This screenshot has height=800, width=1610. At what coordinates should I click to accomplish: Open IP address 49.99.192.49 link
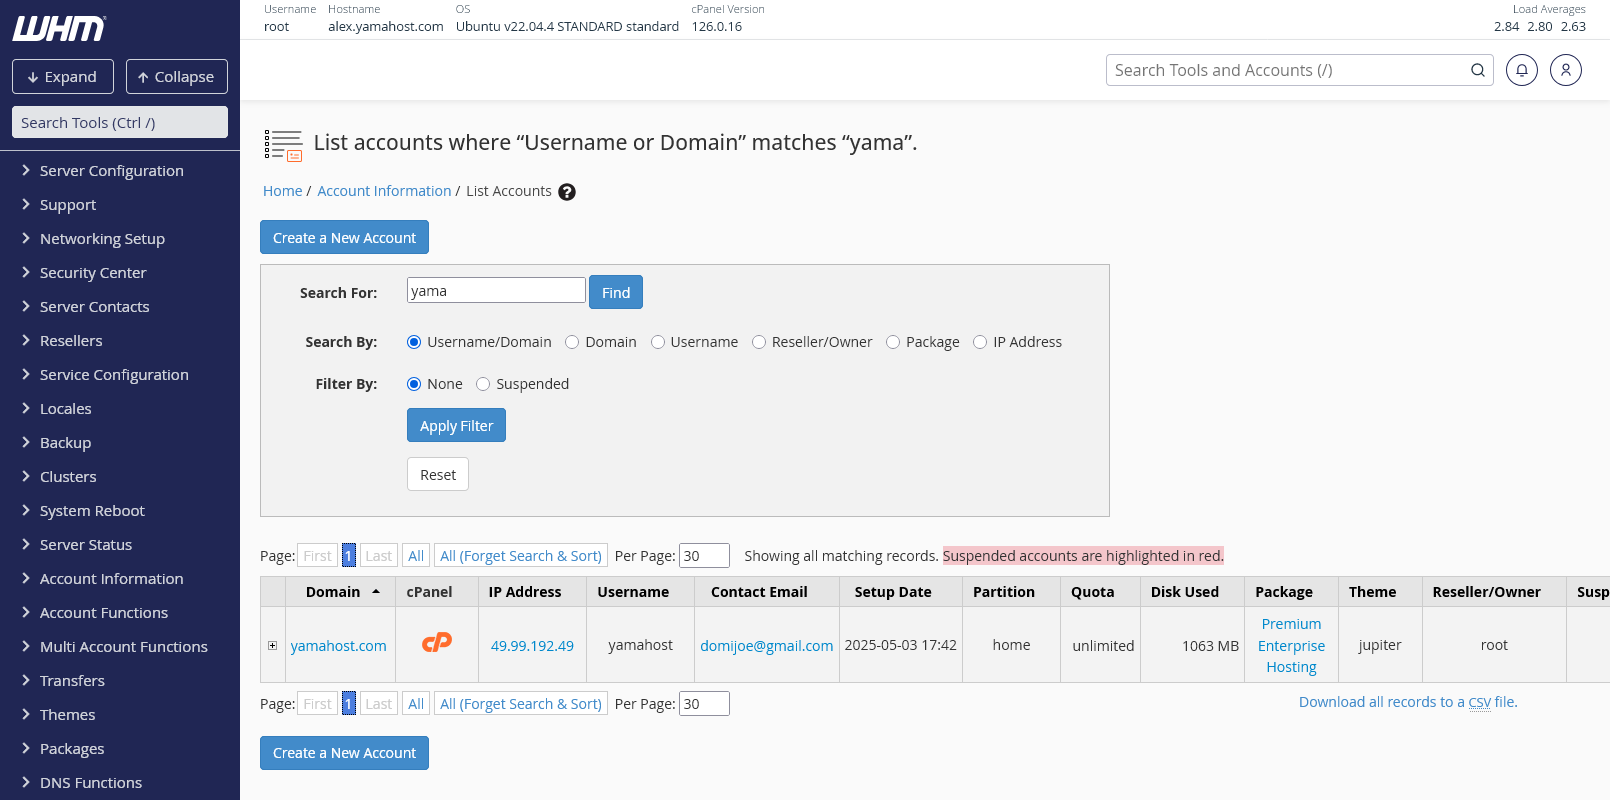point(532,646)
